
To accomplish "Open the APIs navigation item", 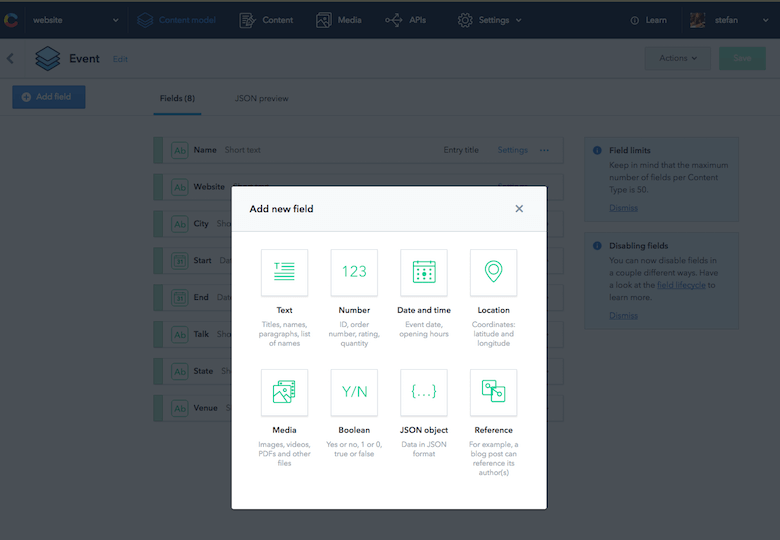I will point(406,20).
